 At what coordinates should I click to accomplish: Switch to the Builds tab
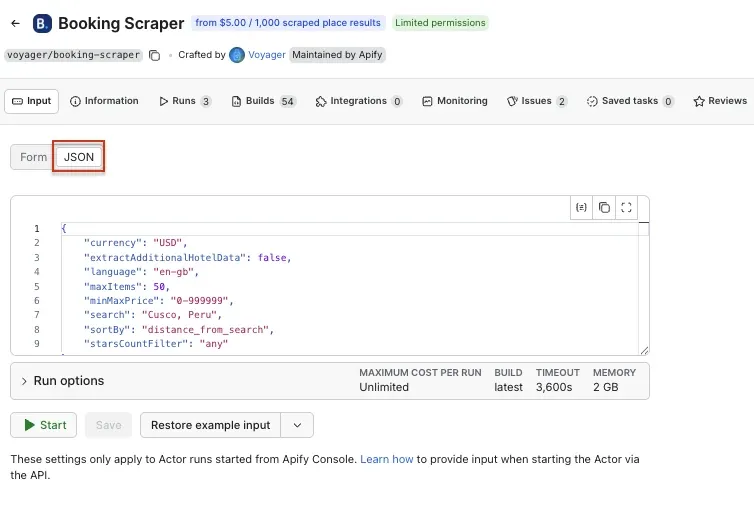point(264,101)
